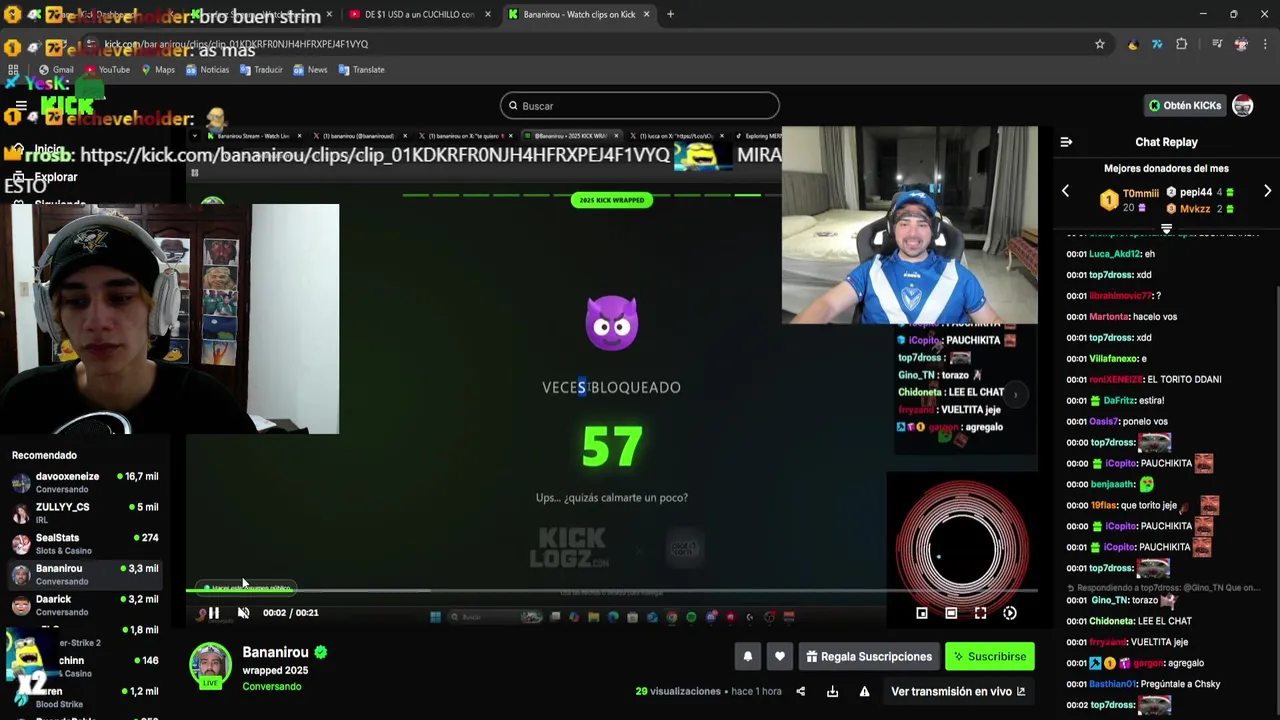The height and width of the screenshot is (720, 1280).
Task: Open Ver transmisión en vivo link
Action: 958,691
